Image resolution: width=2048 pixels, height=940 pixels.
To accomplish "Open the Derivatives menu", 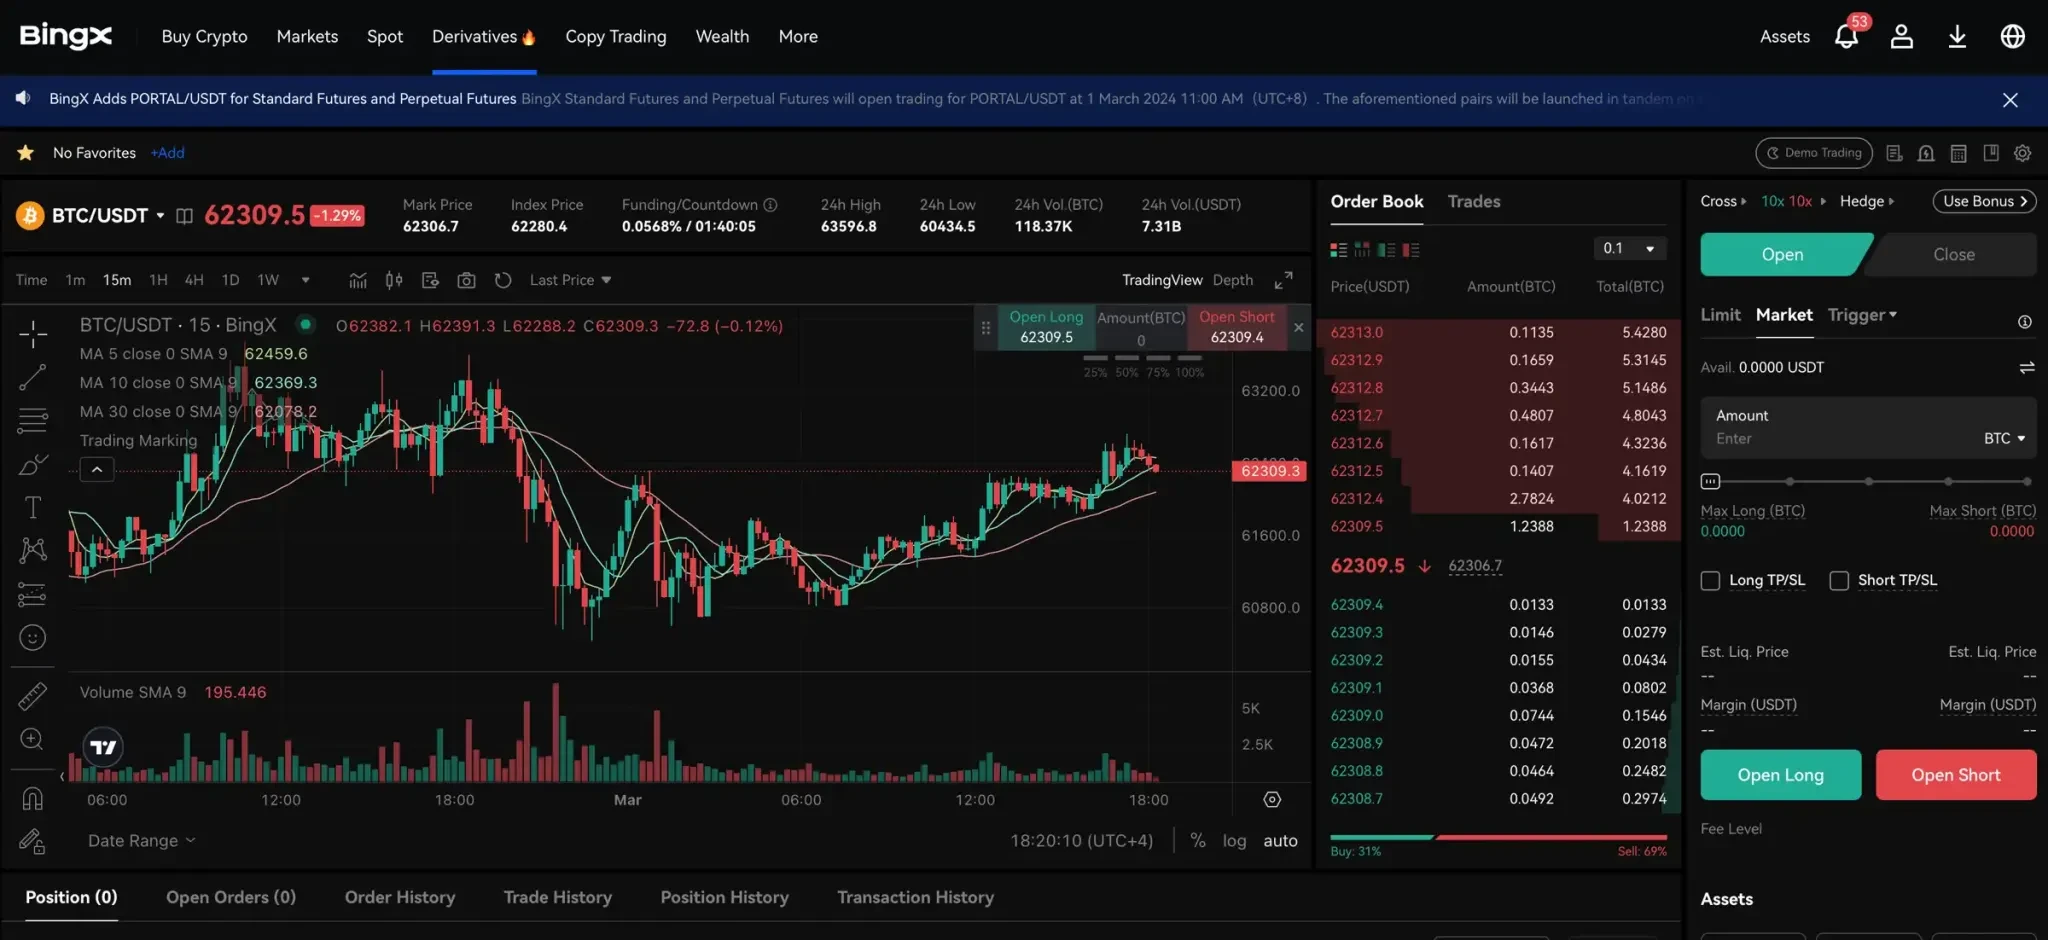I will [484, 37].
